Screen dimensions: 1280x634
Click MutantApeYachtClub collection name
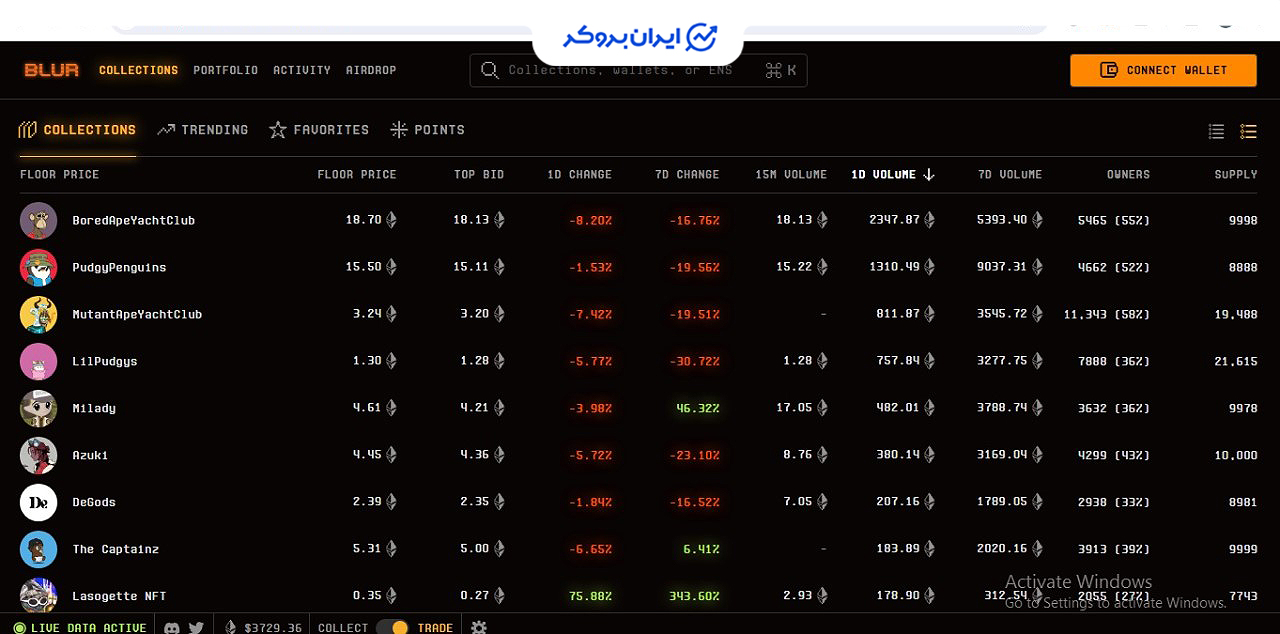pyautogui.click(x=137, y=314)
